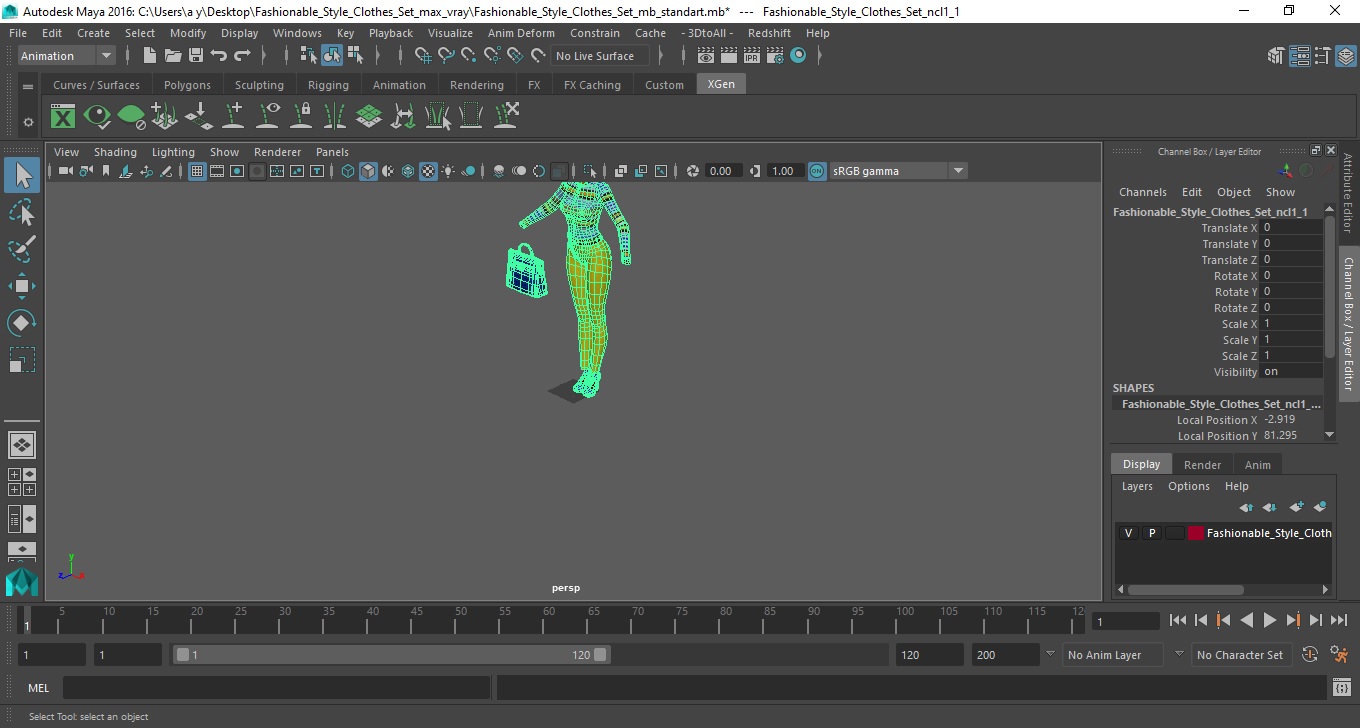Switch to the Polygons shelf tab
The image size is (1360, 728).
(x=187, y=85)
